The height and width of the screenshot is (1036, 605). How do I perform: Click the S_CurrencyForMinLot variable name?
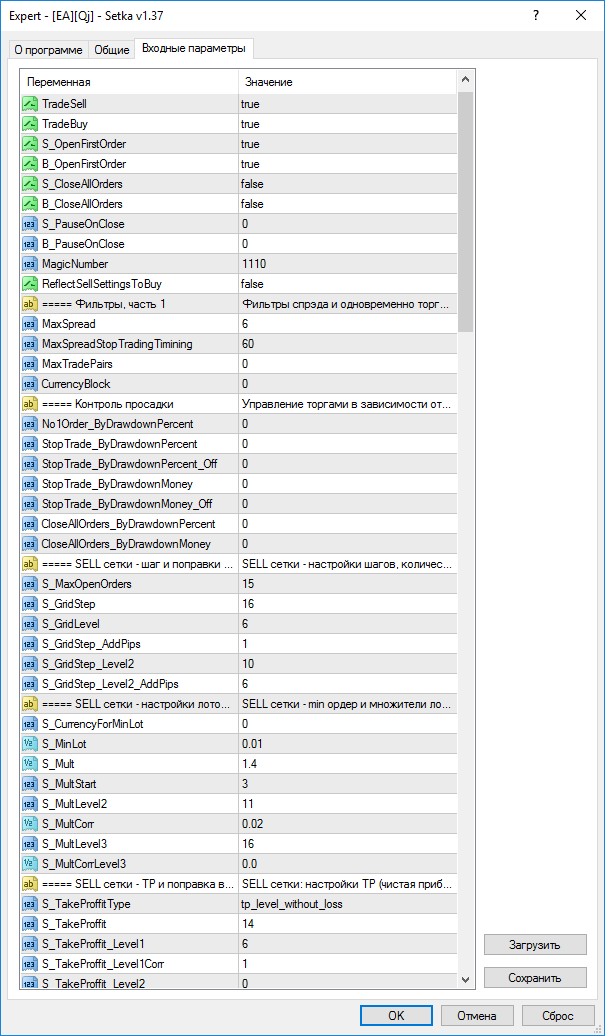click(92, 723)
